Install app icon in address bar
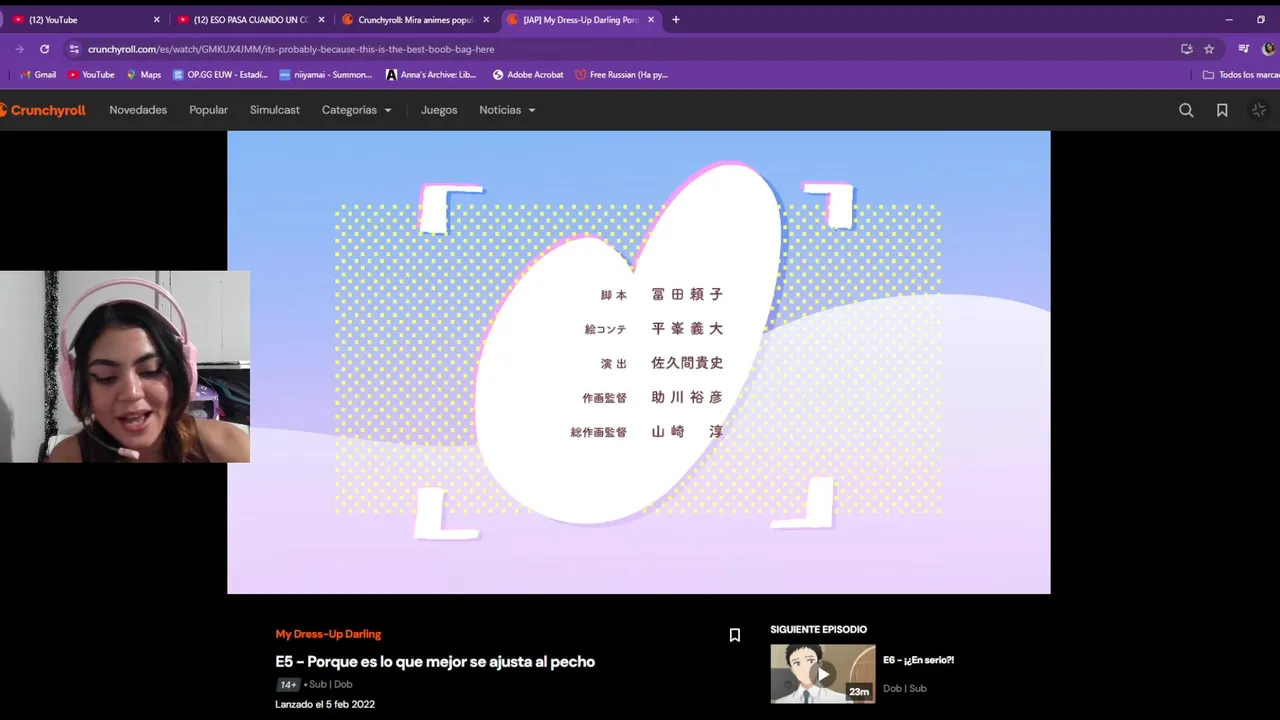 [1187, 49]
